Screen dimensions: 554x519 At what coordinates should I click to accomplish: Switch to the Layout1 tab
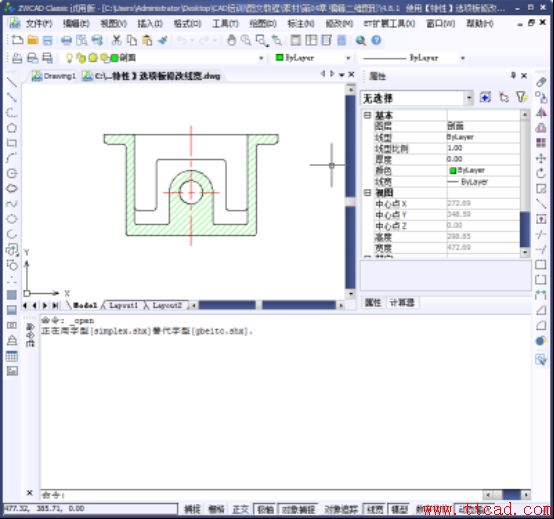123,305
